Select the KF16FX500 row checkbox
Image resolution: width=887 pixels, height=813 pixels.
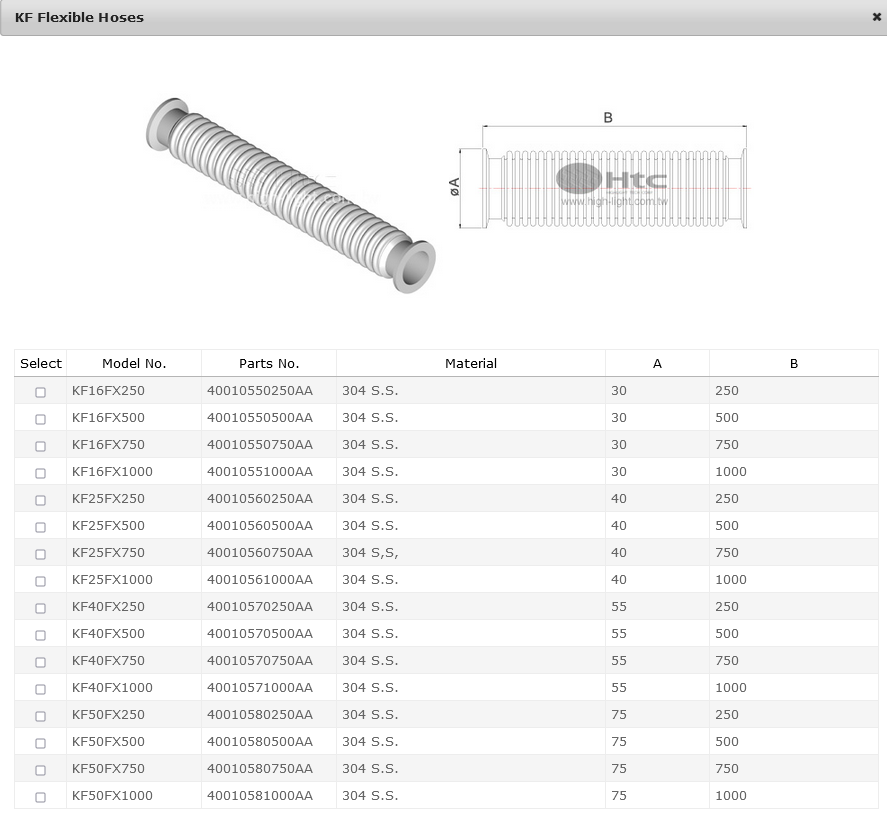[40, 419]
